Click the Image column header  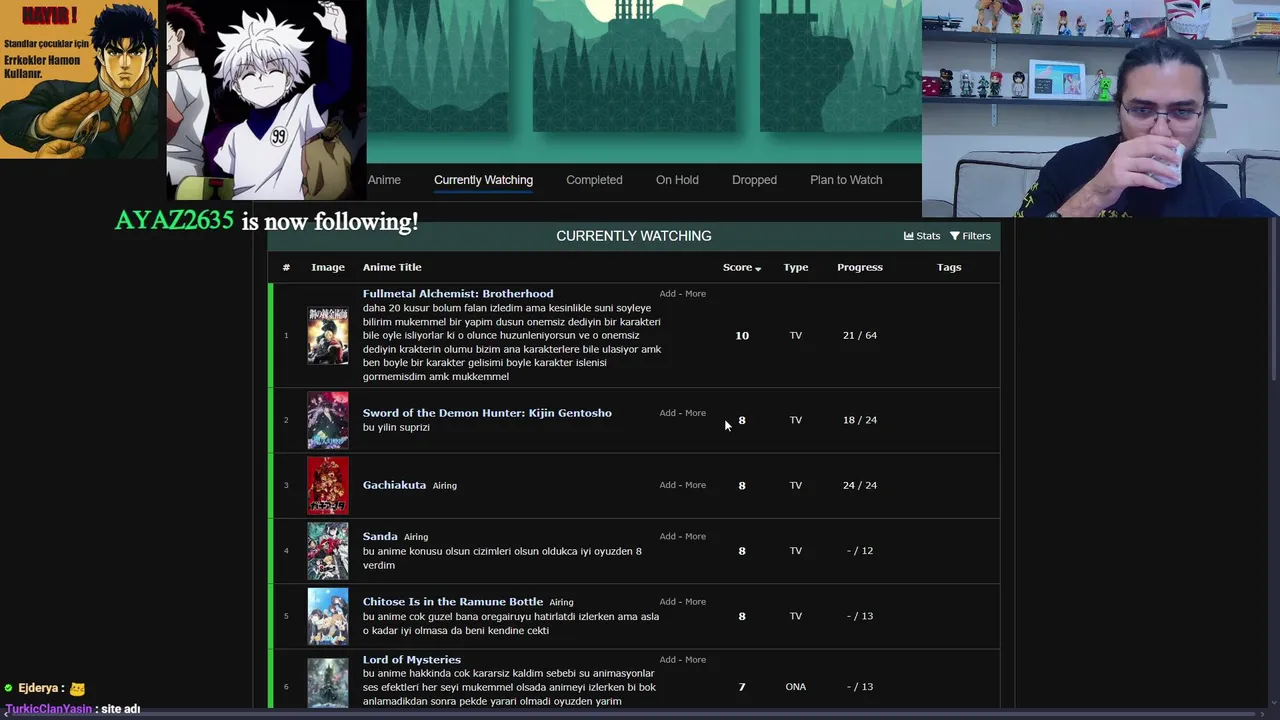[x=328, y=268]
